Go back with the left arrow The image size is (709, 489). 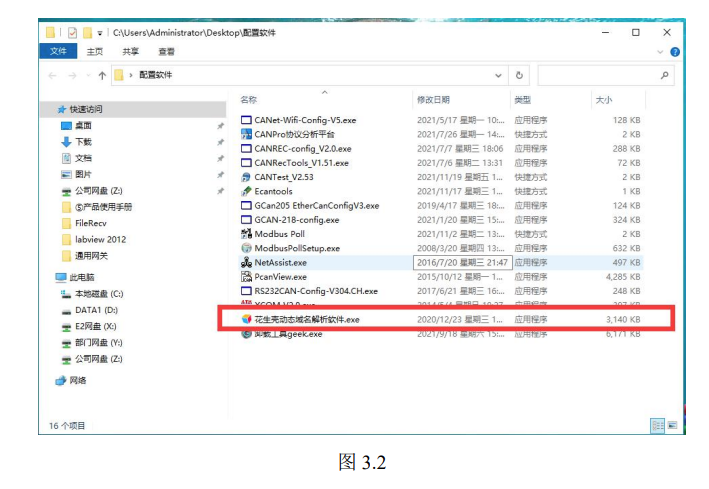(x=52, y=76)
